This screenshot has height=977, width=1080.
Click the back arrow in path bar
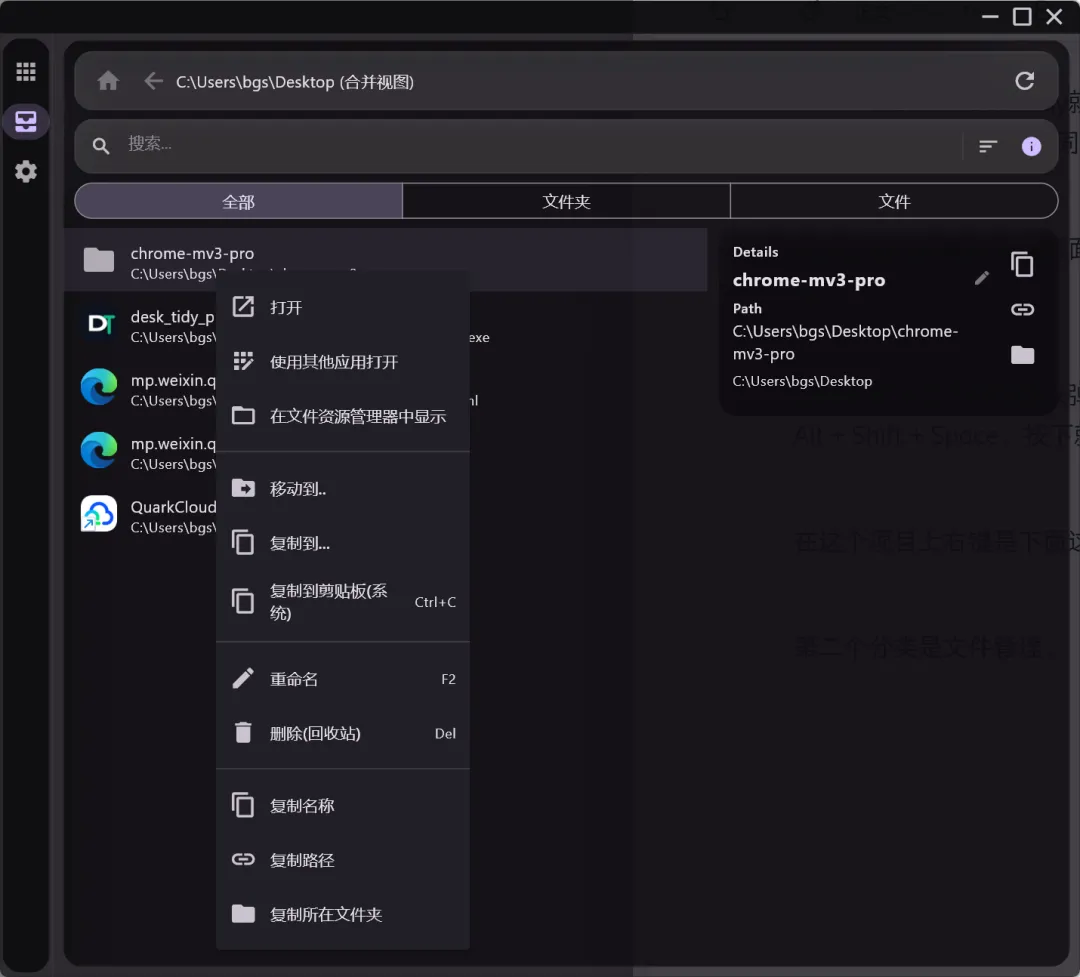tap(153, 81)
